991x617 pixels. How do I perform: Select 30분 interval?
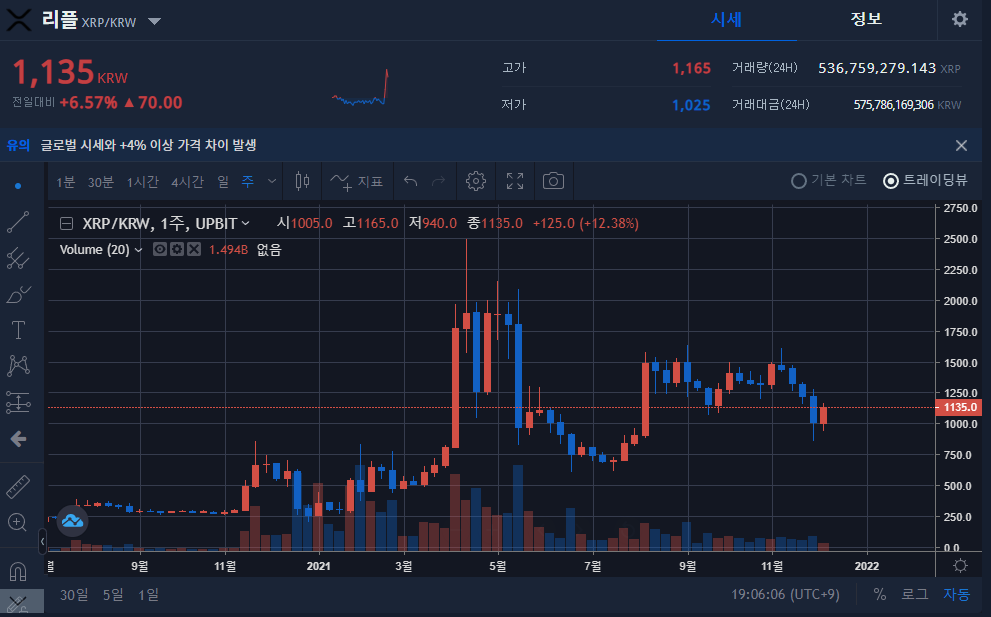100,182
